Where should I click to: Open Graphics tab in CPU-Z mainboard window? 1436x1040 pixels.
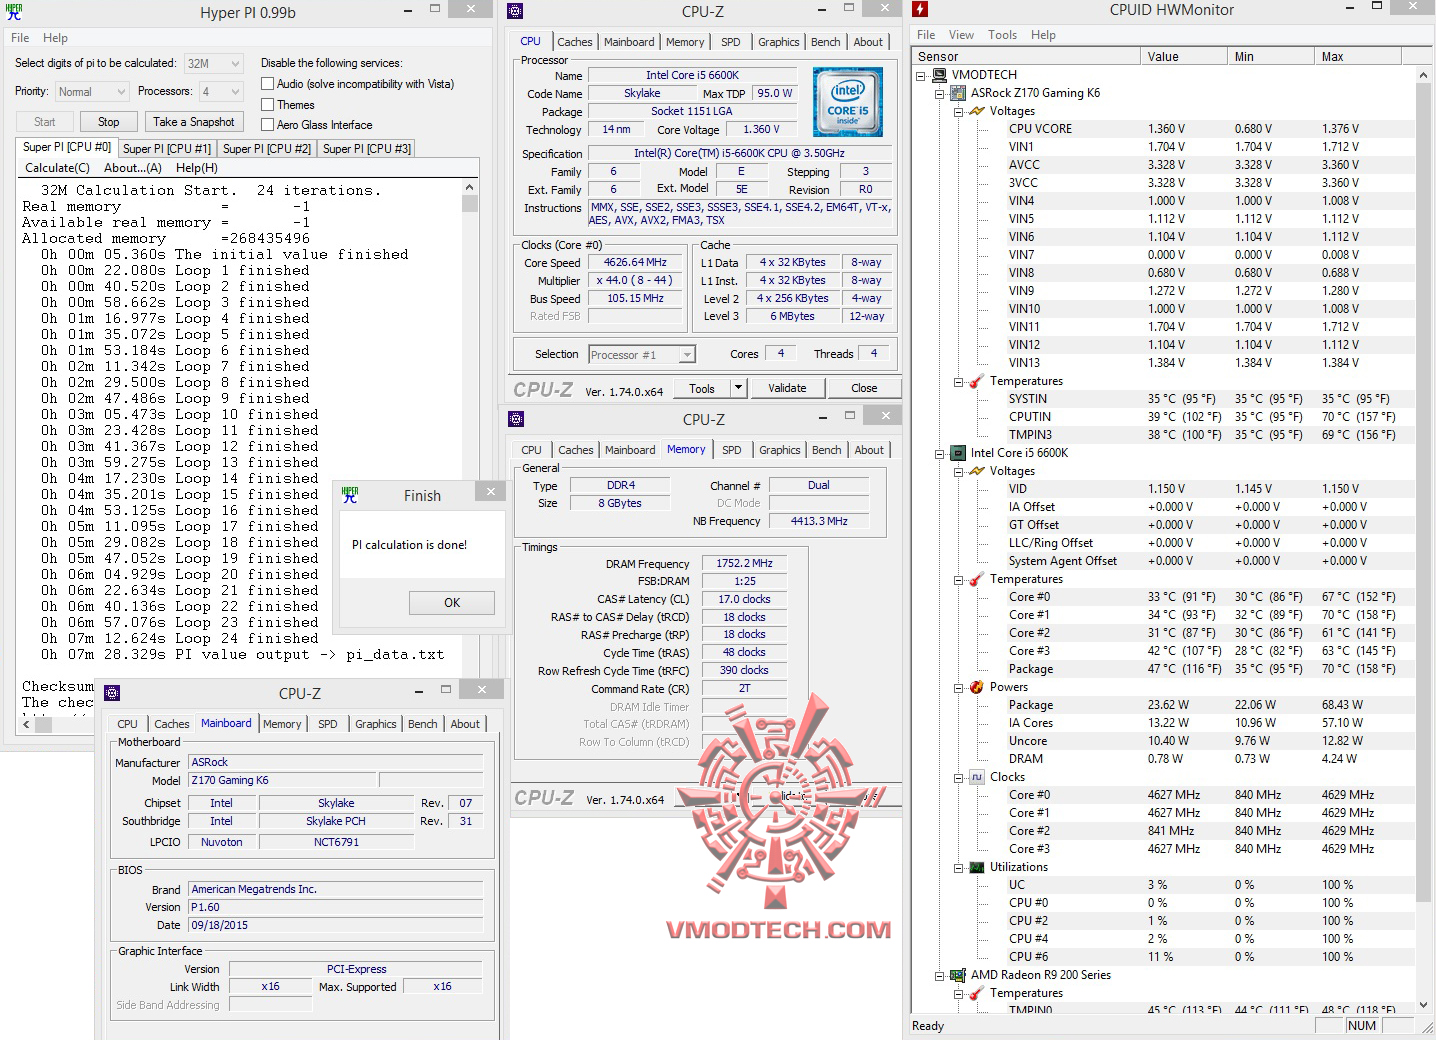click(x=376, y=724)
